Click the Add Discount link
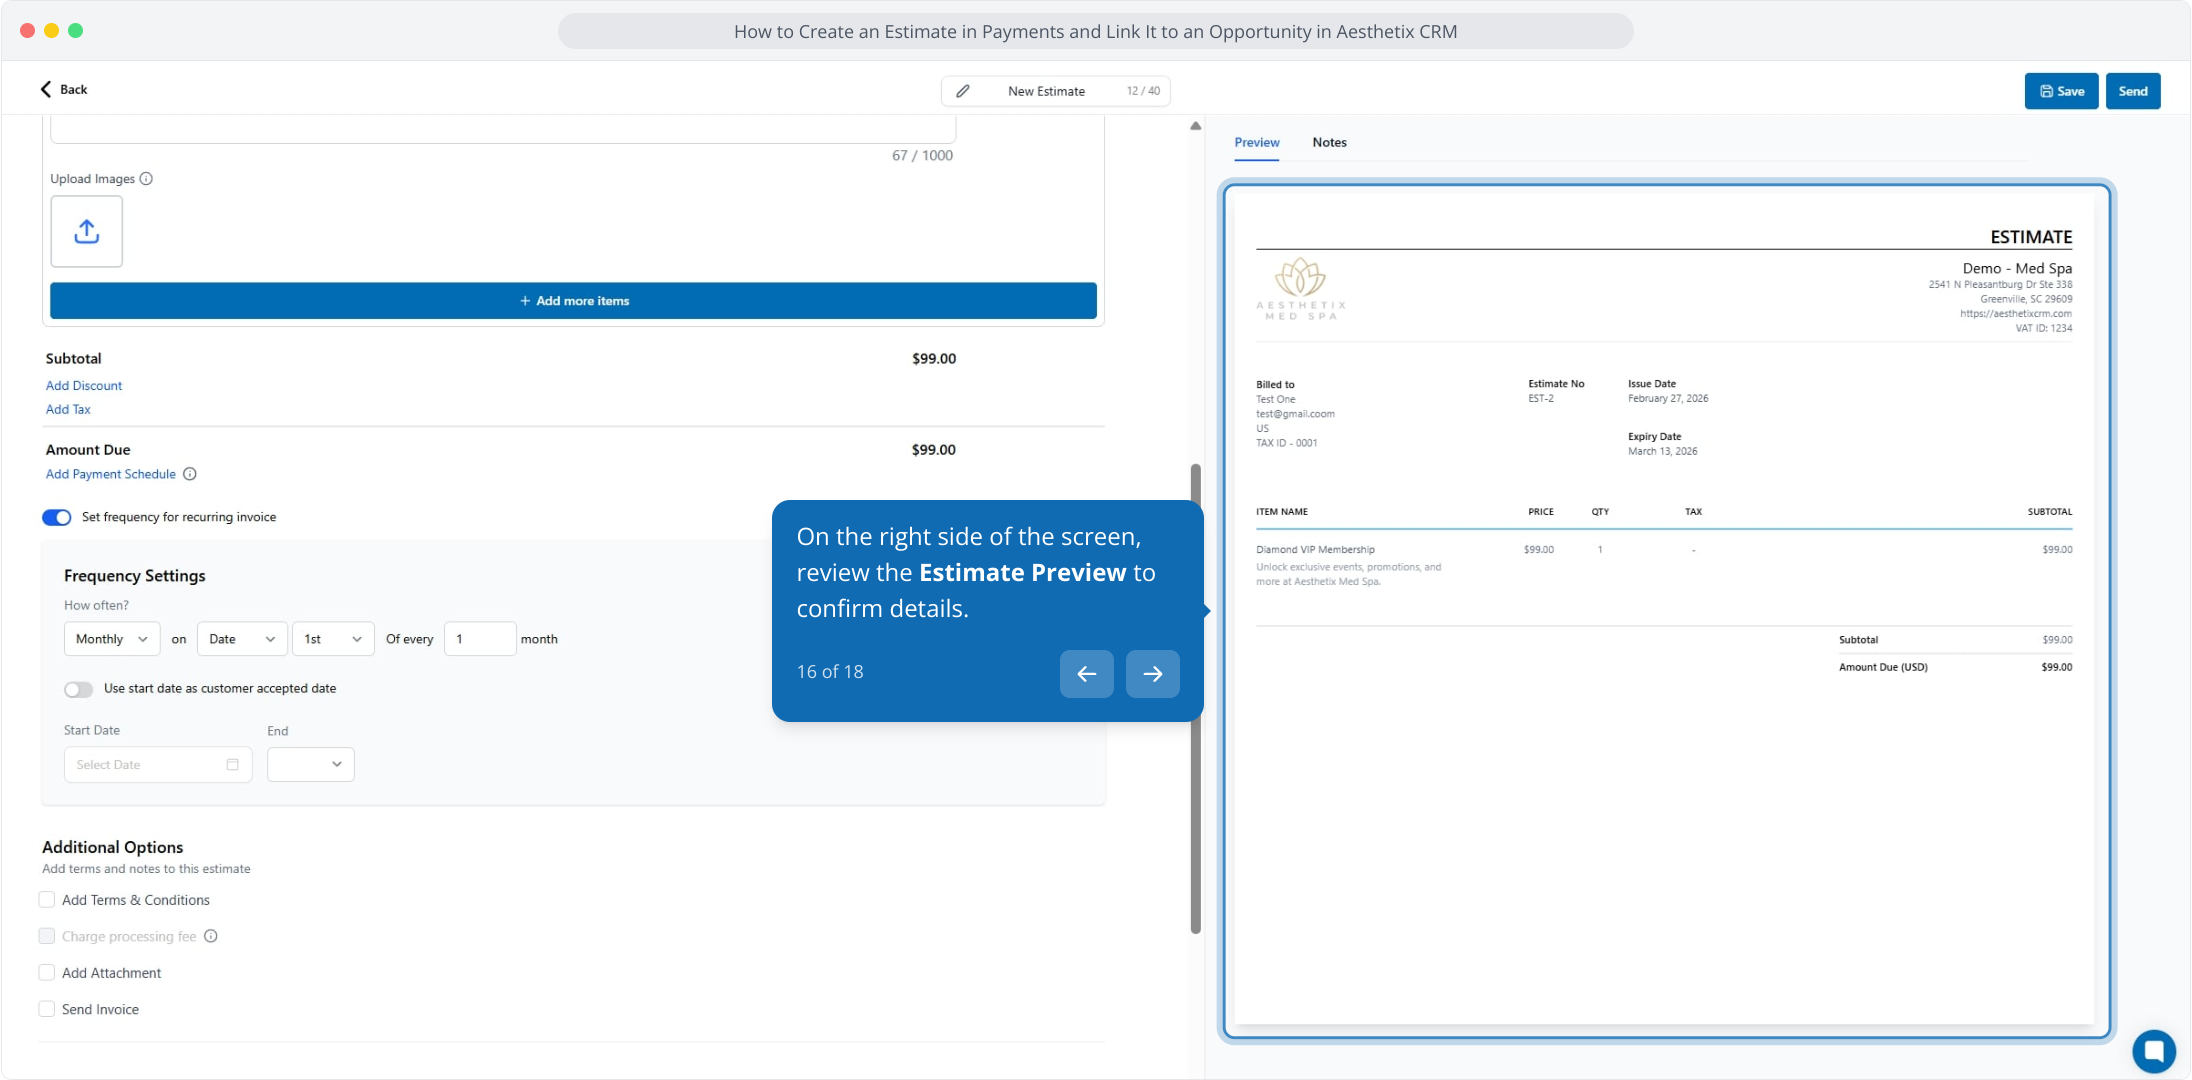The width and height of the screenshot is (2192, 1080). 84,385
